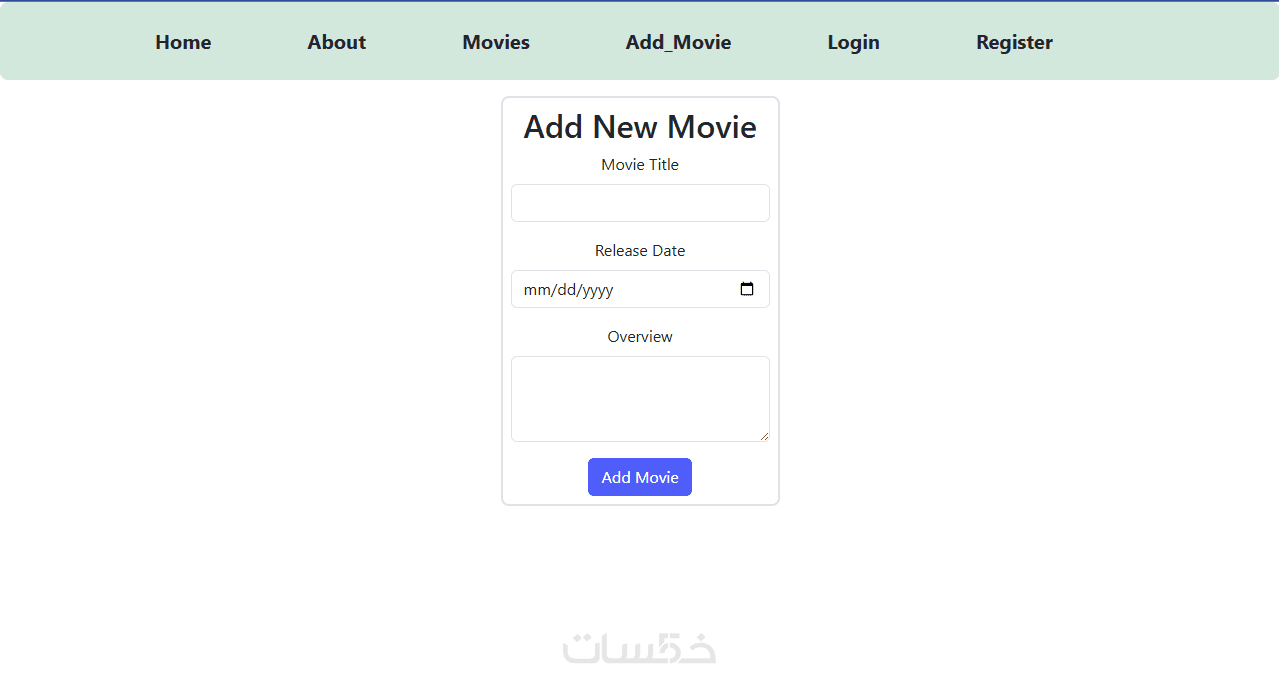Image resolution: width=1279 pixels, height=678 pixels.
Task: Open the calendar picker icon
Action: coord(747,289)
